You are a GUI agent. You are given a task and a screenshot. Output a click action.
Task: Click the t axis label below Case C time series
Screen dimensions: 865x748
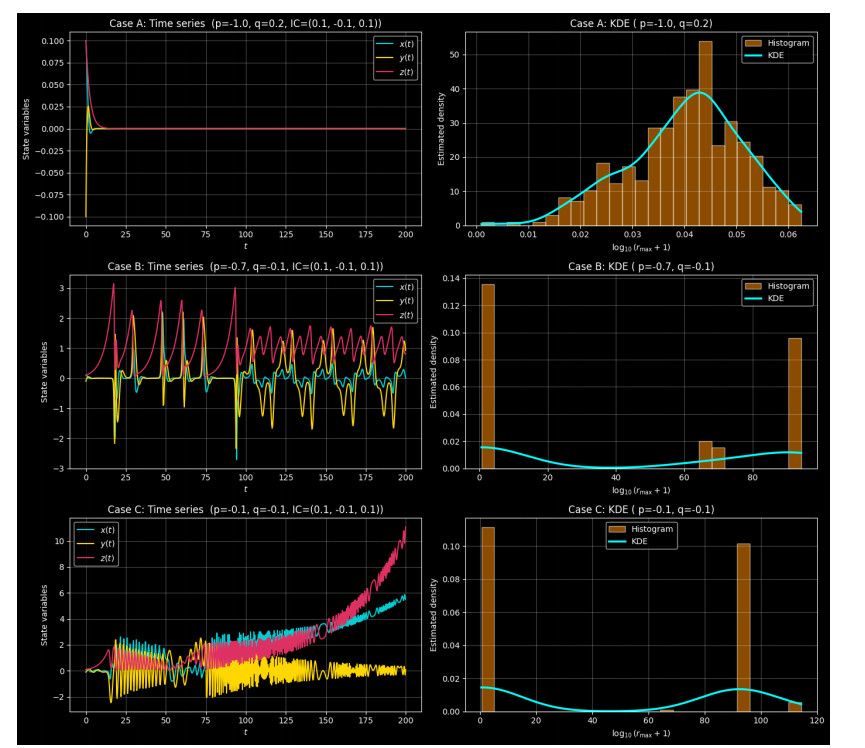click(x=244, y=733)
